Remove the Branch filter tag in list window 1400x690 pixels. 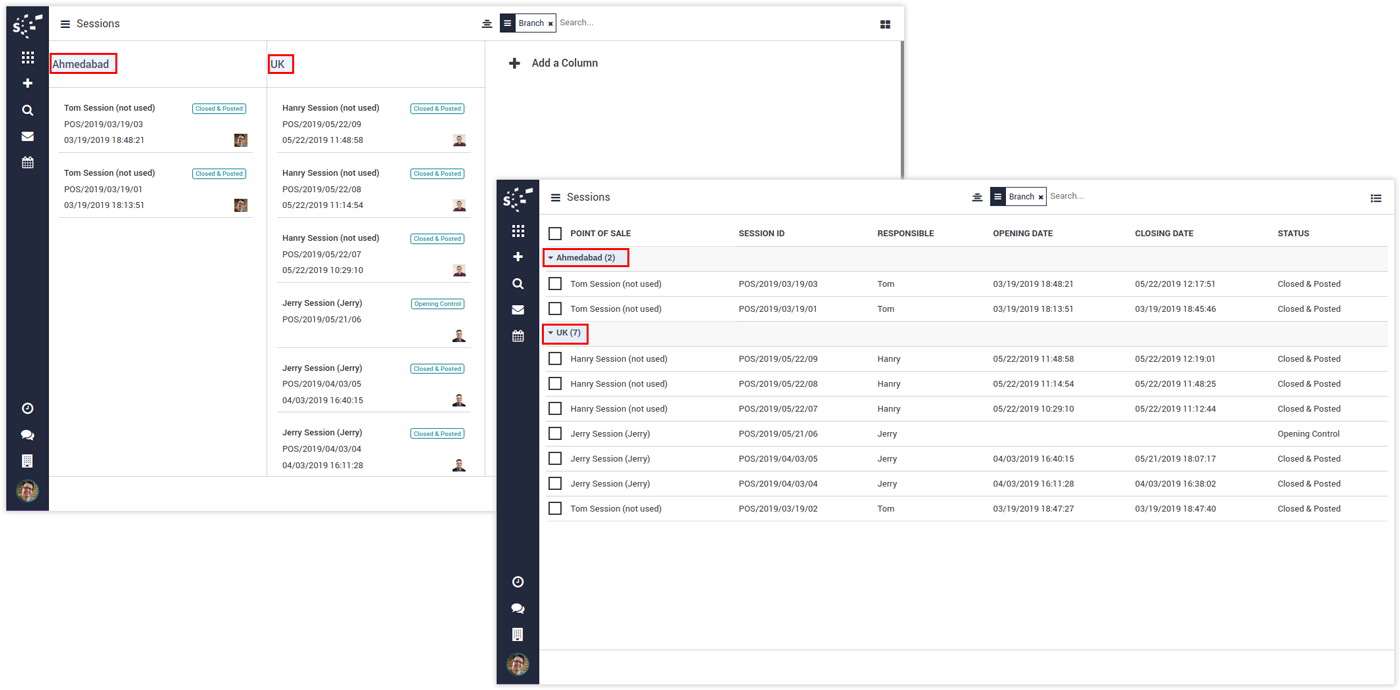(x=1041, y=198)
